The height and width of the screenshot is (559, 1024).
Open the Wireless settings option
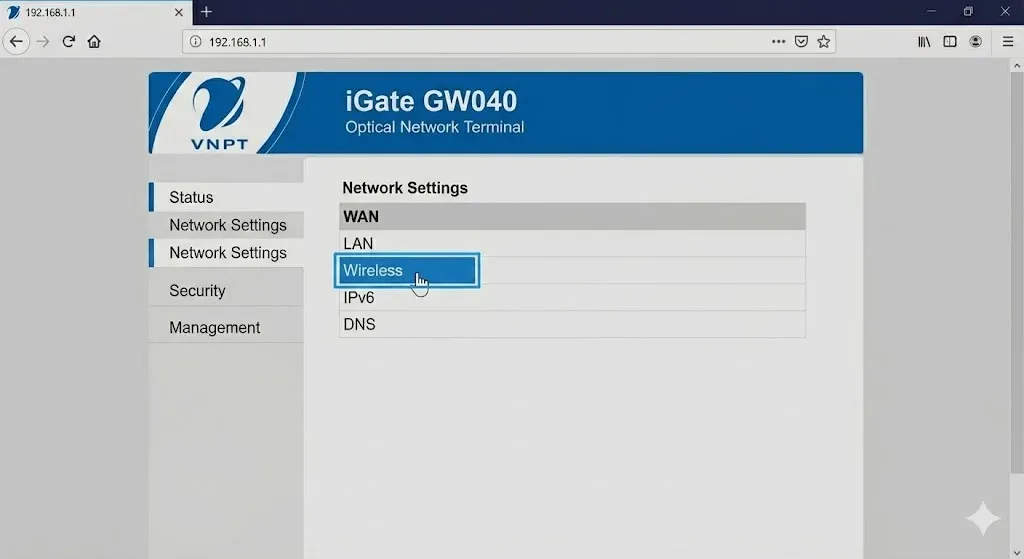[407, 270]
